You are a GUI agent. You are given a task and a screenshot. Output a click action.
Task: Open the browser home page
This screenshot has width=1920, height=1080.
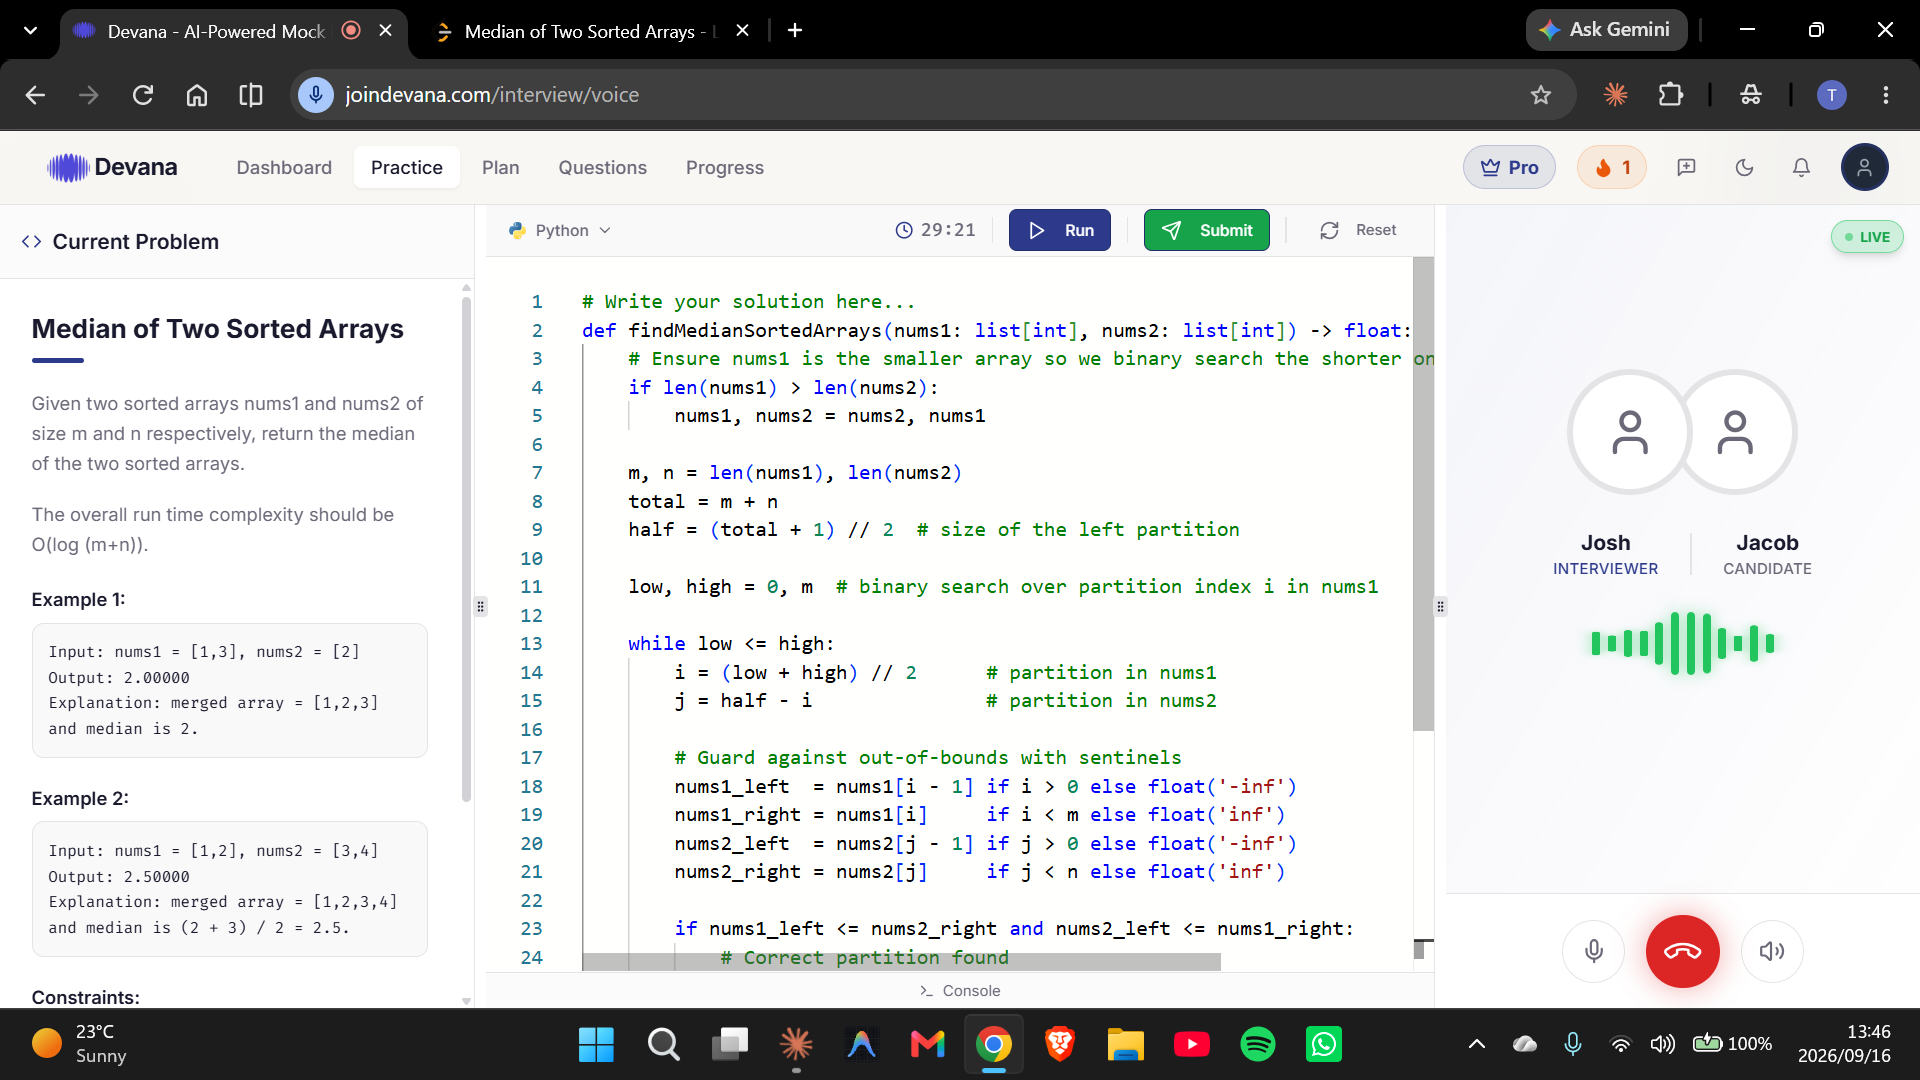pos(197,95)
